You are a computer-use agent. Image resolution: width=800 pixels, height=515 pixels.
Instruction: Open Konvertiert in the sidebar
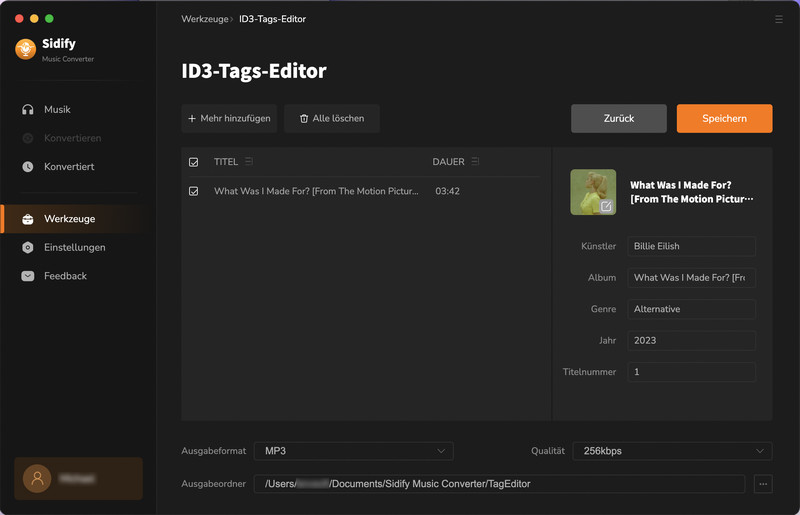coord(69,167)
